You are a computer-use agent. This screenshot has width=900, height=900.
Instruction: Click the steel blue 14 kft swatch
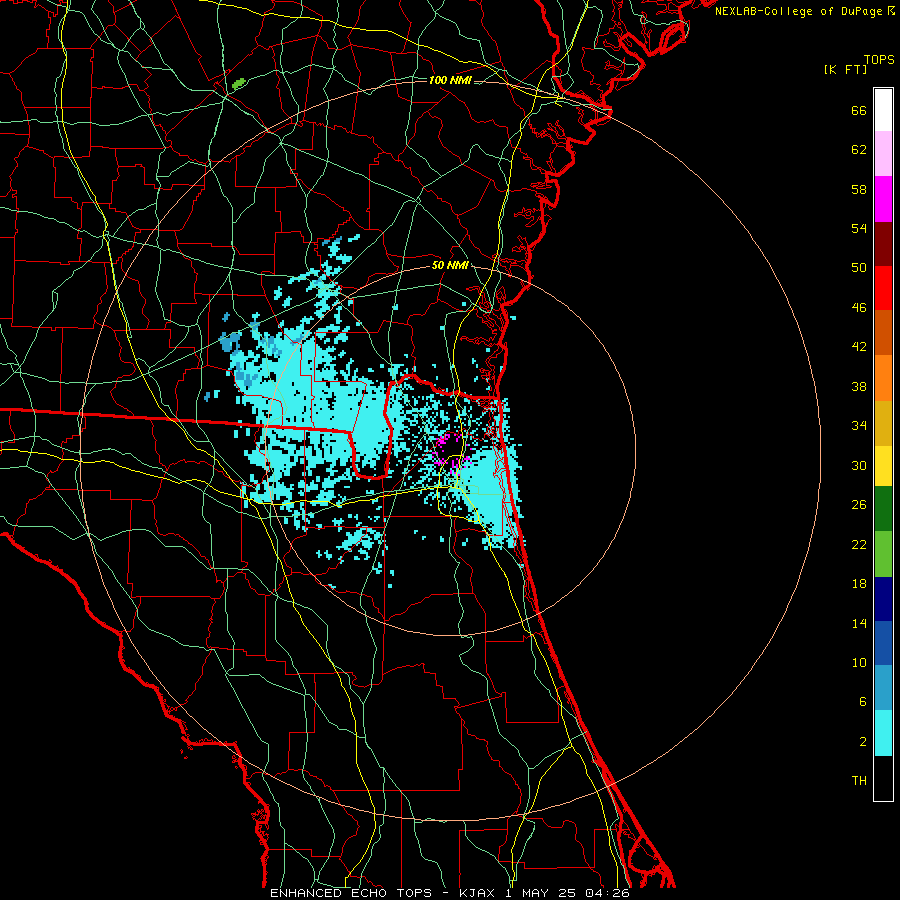(x=883, y=687)
